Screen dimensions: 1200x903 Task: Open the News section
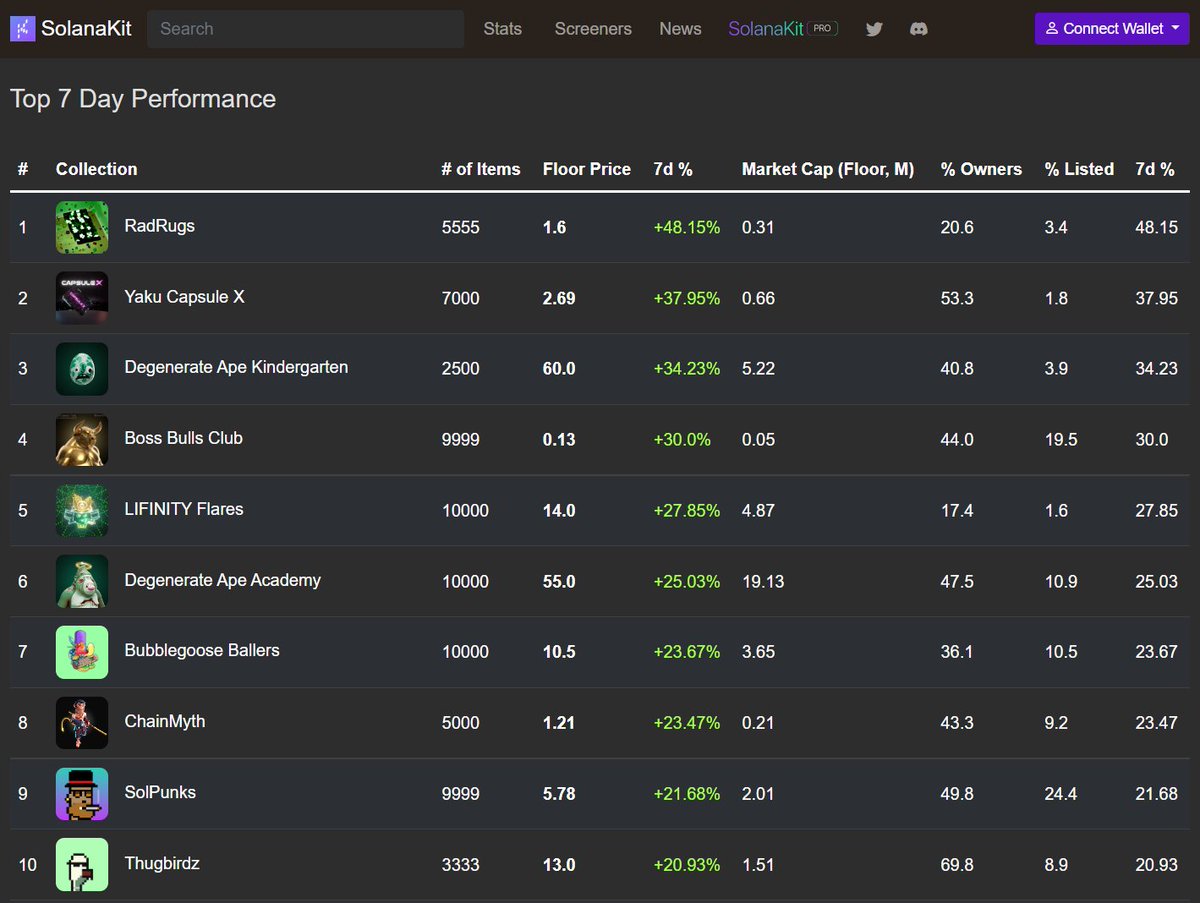[680, 29]
